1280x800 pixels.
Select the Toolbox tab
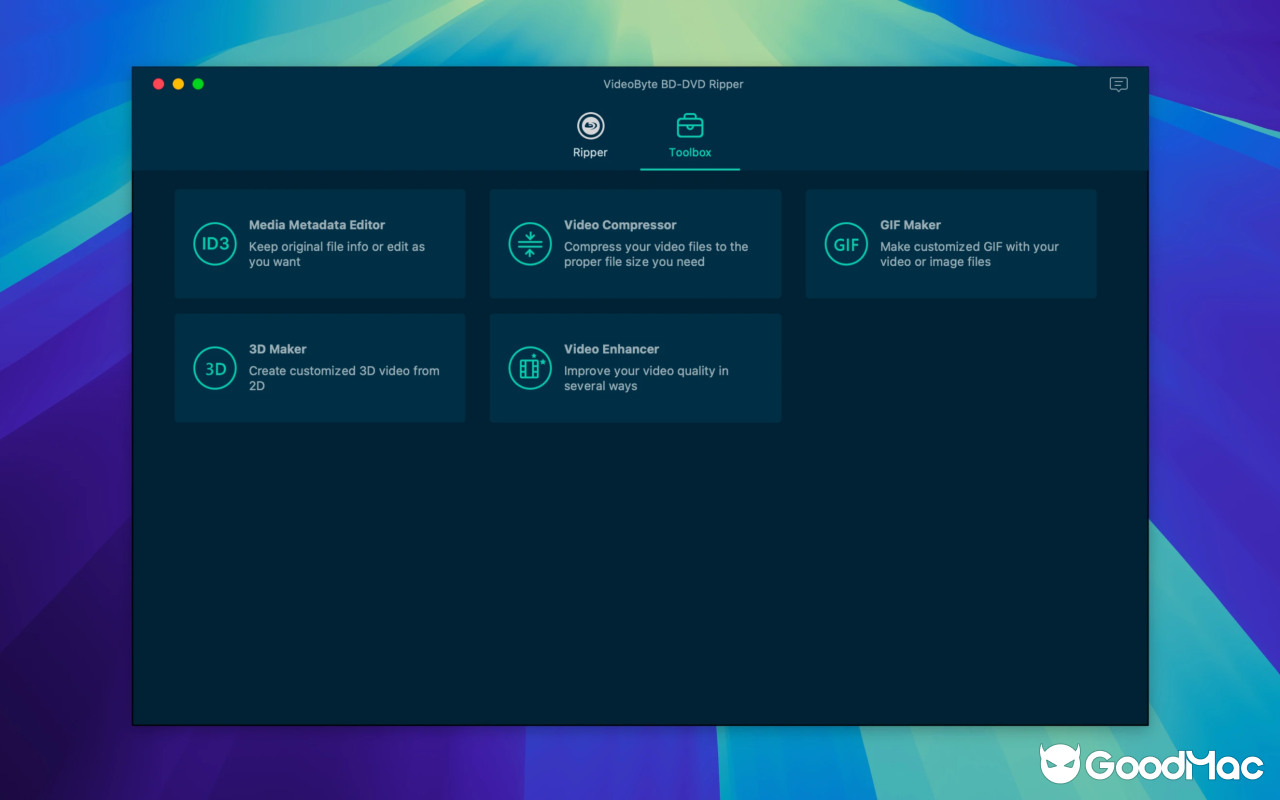(x=689, y=136)
